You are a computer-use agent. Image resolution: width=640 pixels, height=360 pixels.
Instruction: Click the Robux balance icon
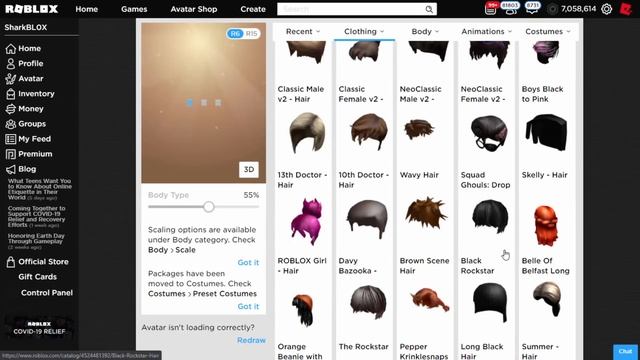pos(552,9)
